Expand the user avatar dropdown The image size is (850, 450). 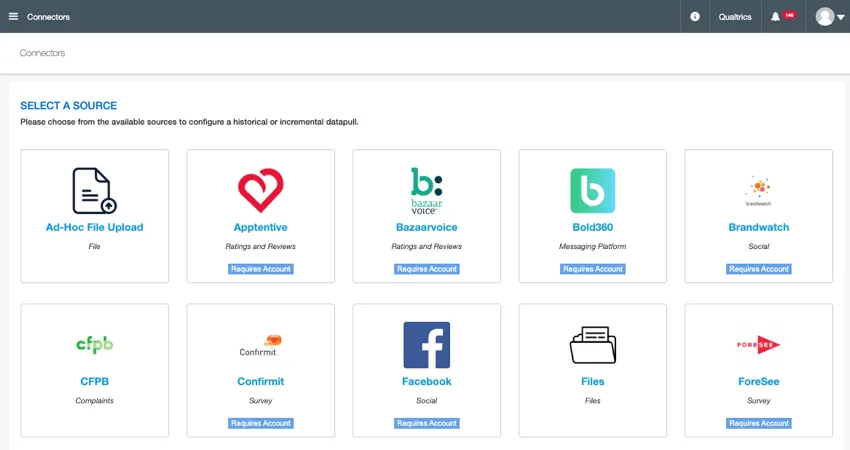click(x=830, y=17)
